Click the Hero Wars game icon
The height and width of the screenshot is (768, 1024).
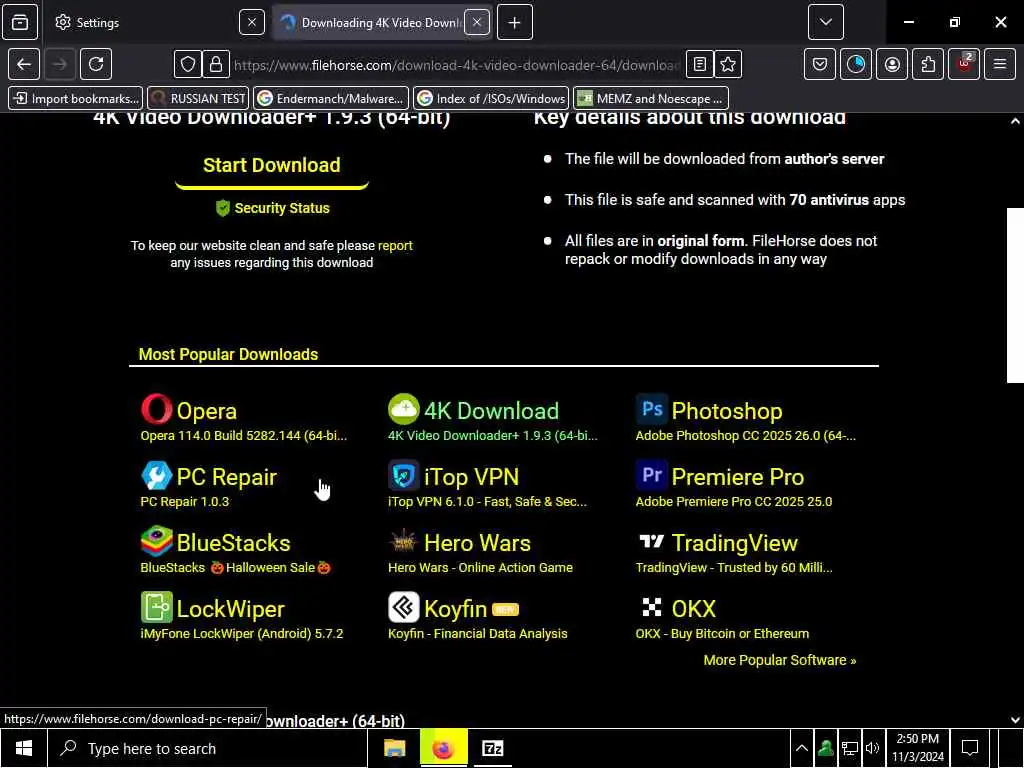pyautogui.click(x=404, y=541)
